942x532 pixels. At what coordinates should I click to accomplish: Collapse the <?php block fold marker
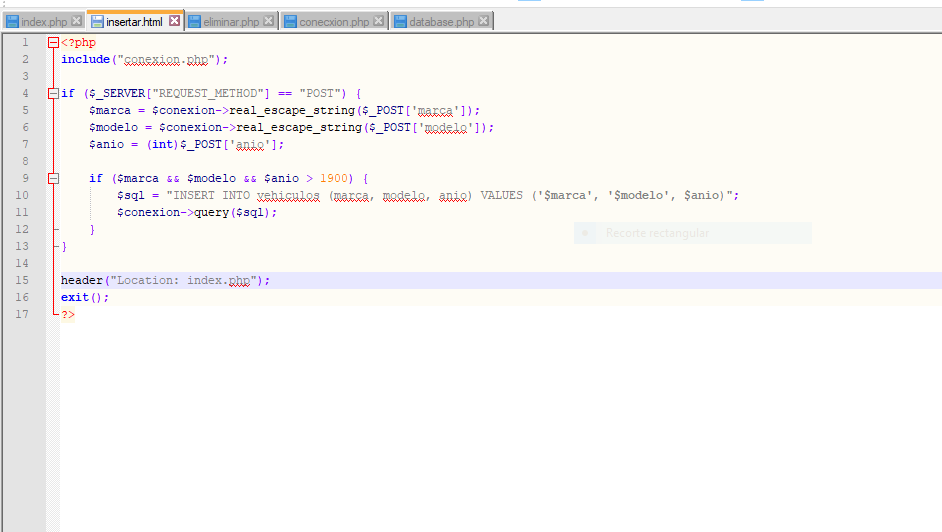pos(53,43)
